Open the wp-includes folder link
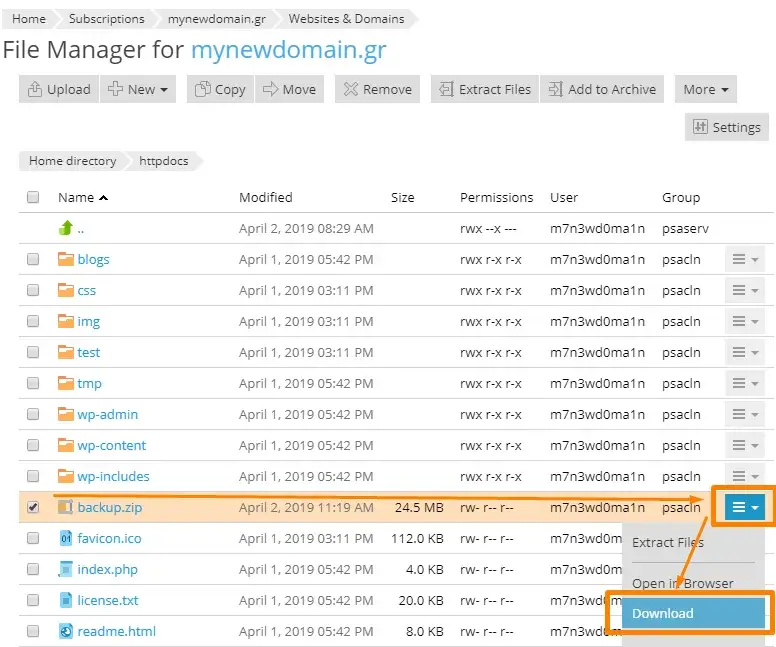Screen dimensions: 776x647 point(113,476)
